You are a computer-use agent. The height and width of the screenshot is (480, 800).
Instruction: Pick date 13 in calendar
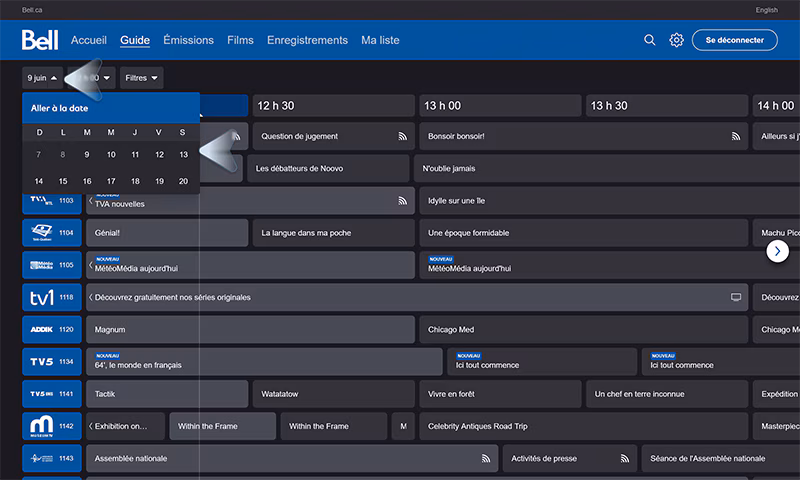(x=184, y=155)
